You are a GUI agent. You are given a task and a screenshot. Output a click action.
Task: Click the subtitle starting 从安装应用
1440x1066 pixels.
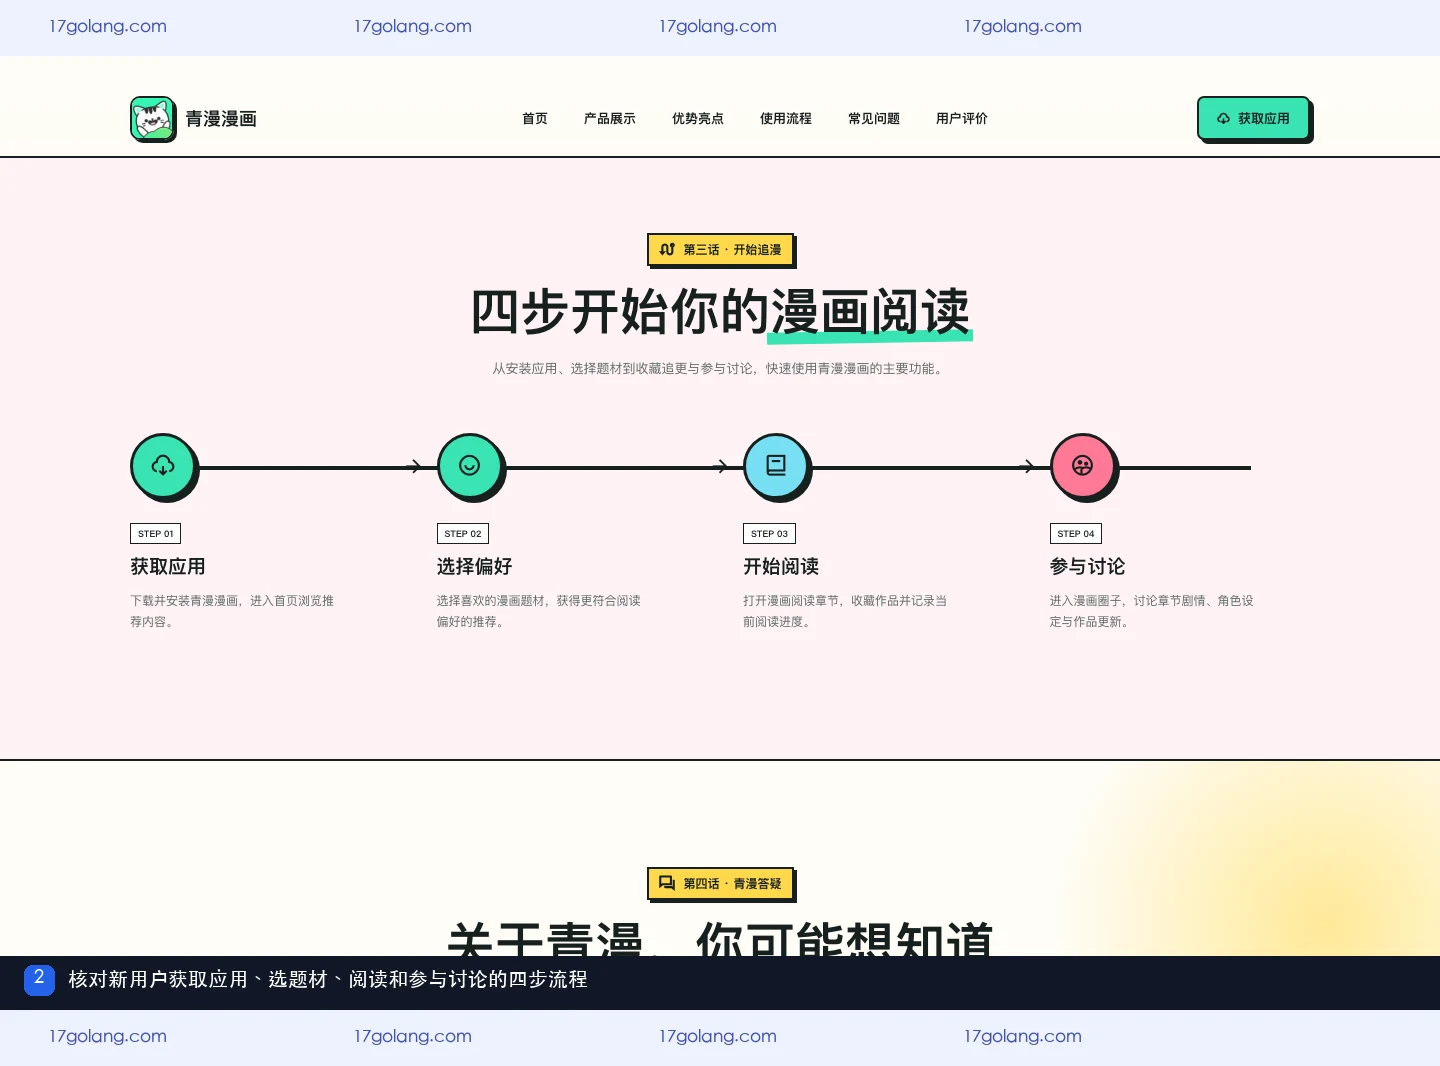720,369
